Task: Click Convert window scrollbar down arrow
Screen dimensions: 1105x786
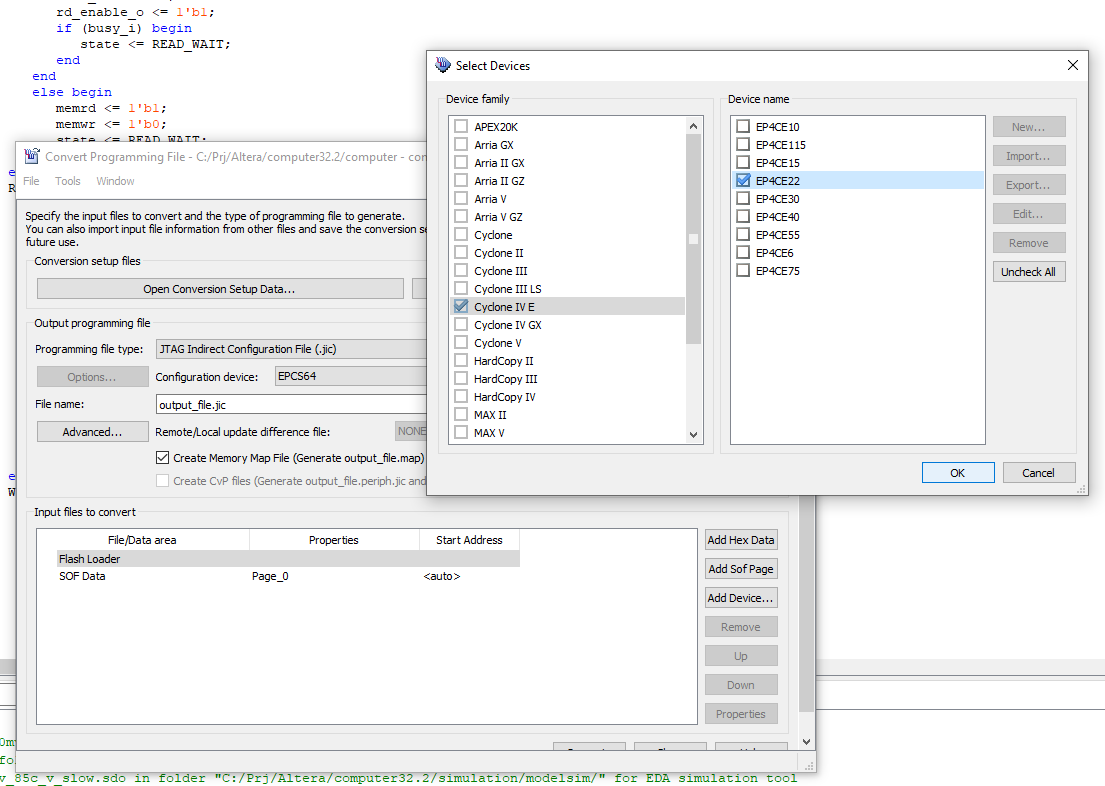Action: (x=807, y=742)
